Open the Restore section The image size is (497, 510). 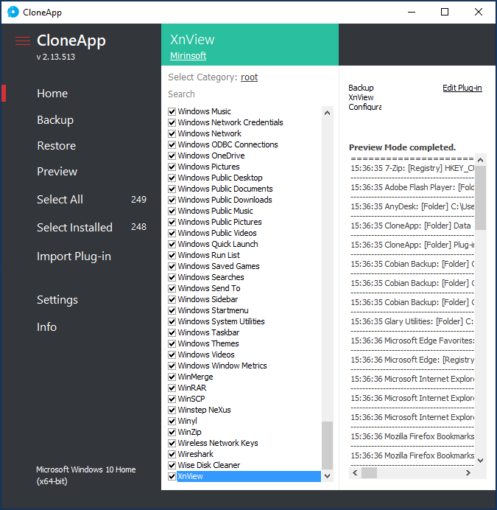click(x=56, y=146)
